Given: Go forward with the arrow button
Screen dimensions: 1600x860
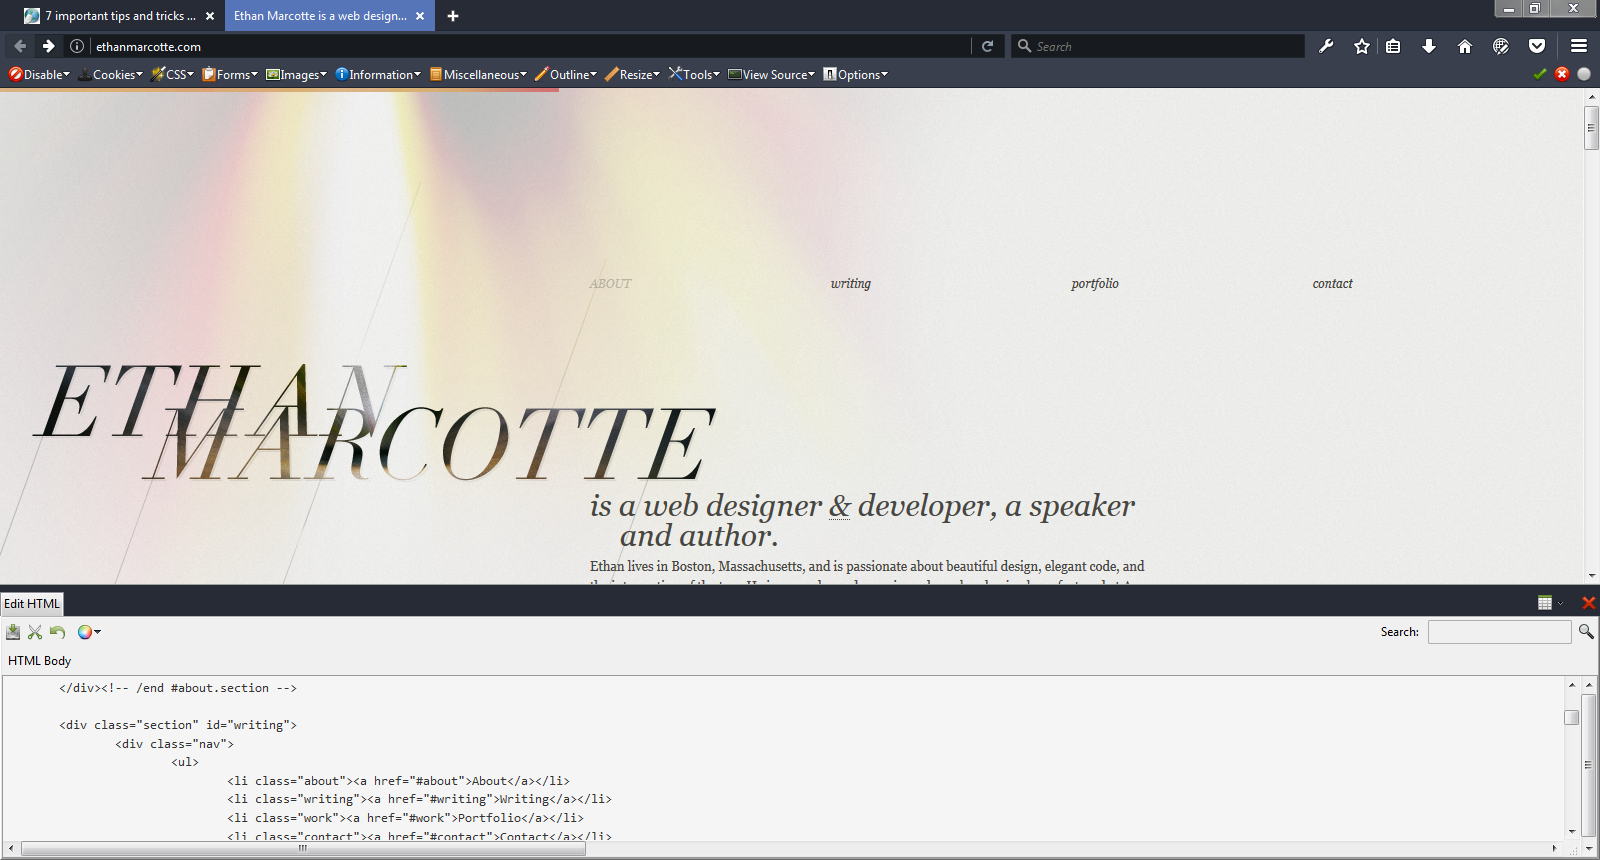Looking at the screenshot, I should 48,46.
